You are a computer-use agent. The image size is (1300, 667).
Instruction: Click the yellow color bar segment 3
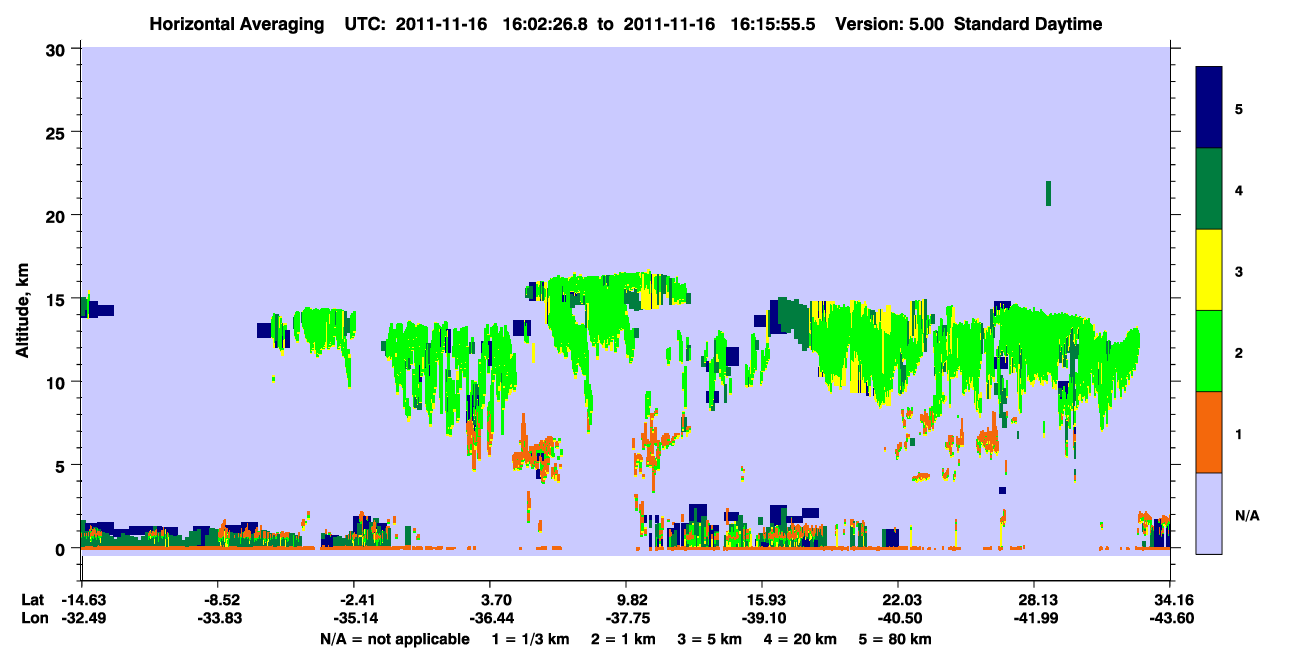coord(1209,270)
